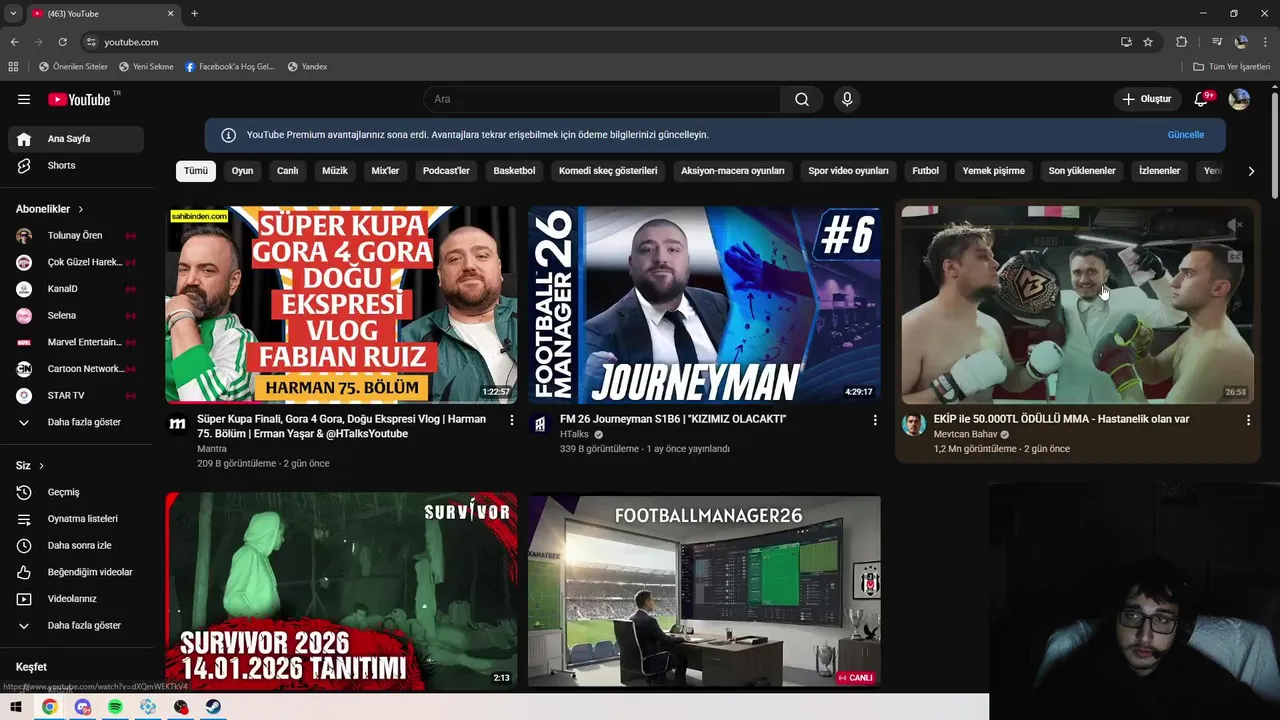Open Spotify from the taskbar
1280x720 pixels.
click(x=115, y=707)
